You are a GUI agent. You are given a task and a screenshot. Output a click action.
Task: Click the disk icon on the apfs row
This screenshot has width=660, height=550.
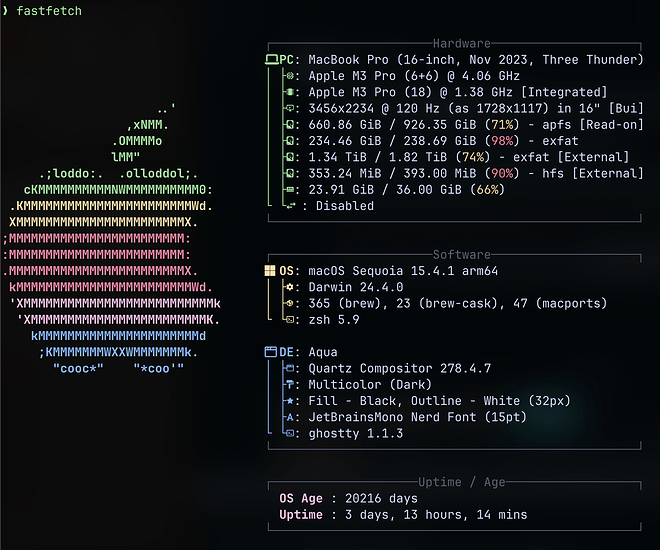(x=290, y=125)
